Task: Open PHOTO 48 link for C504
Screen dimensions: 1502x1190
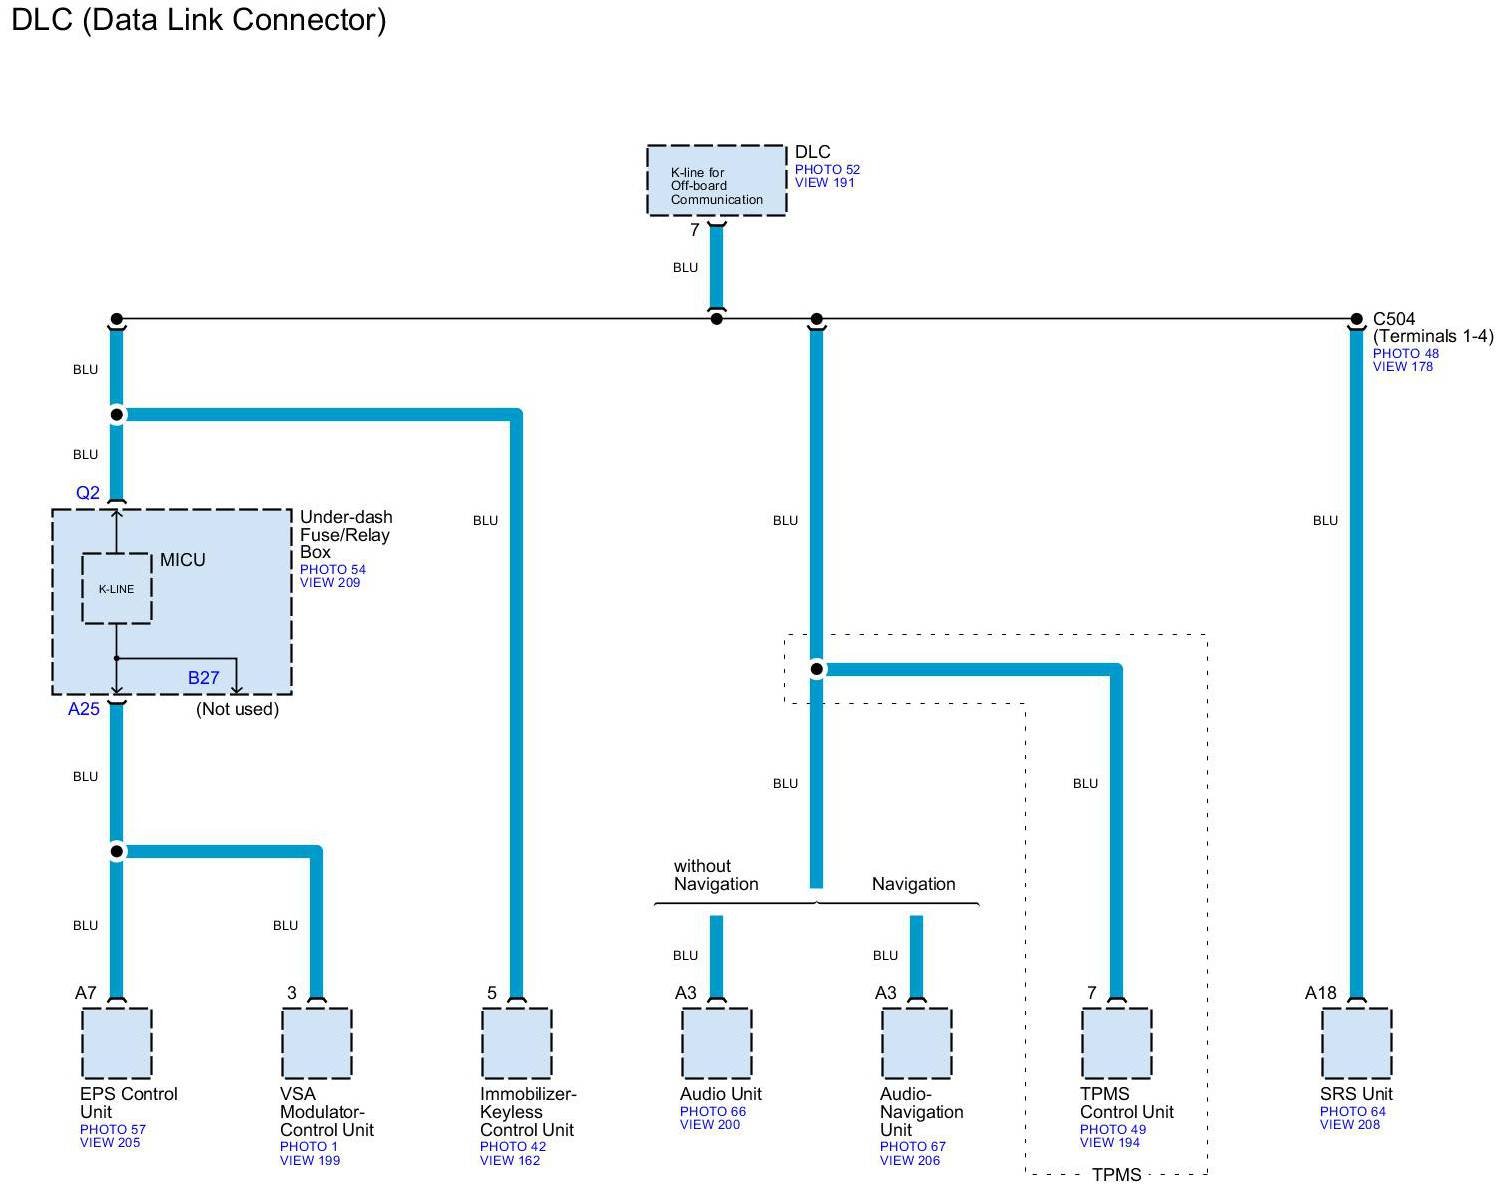Action: coord(1405,354)
